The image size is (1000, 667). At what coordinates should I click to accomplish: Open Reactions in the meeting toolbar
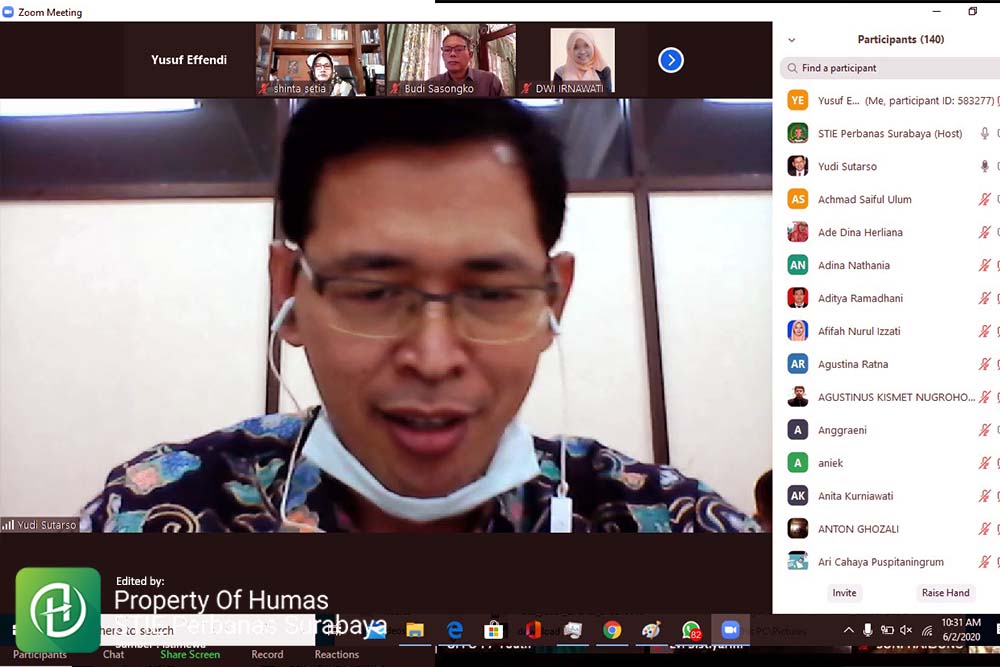pos(337,654)
